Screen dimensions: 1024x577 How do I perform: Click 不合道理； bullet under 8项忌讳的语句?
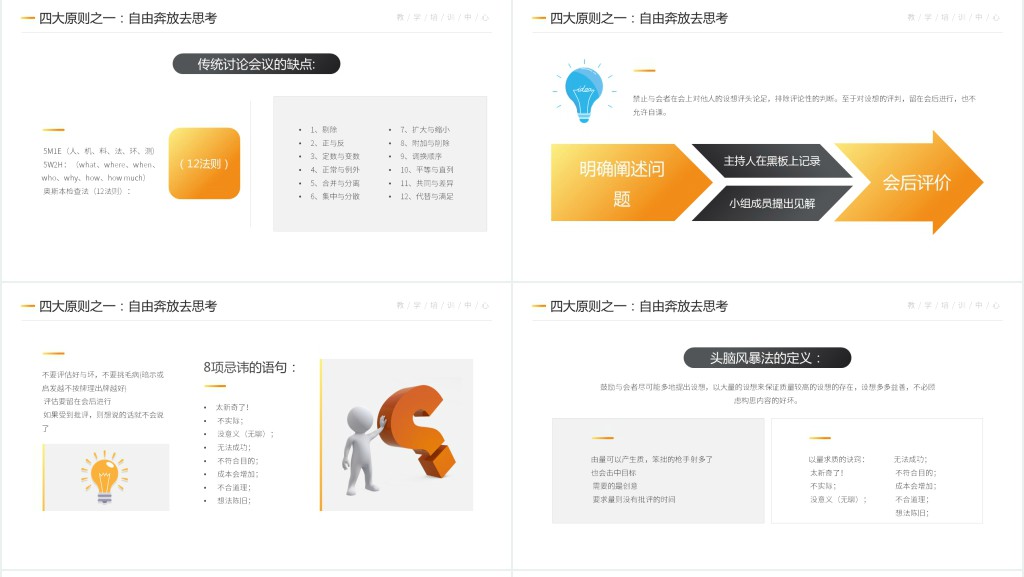pos(234,488)
